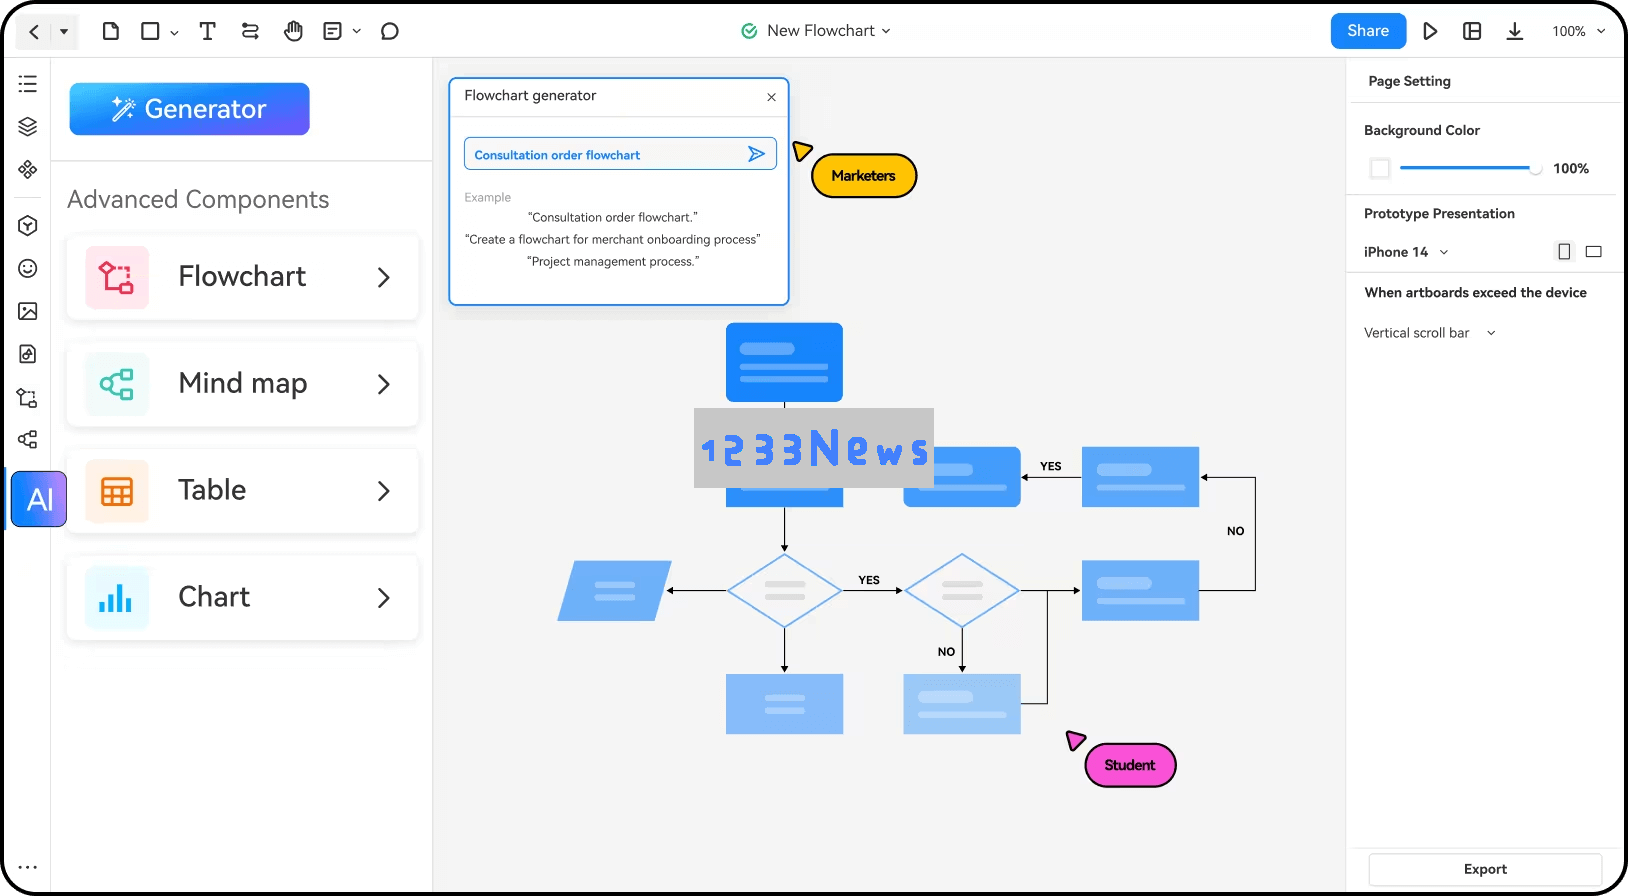Image resolution: width=1628 pixels, height=896 pixels.
Task: Open the components icon in sidebar
Action: 28,169
